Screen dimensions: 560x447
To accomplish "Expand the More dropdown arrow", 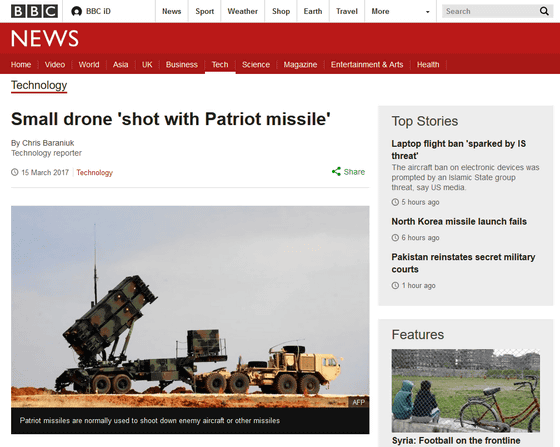I will (428, 12).
